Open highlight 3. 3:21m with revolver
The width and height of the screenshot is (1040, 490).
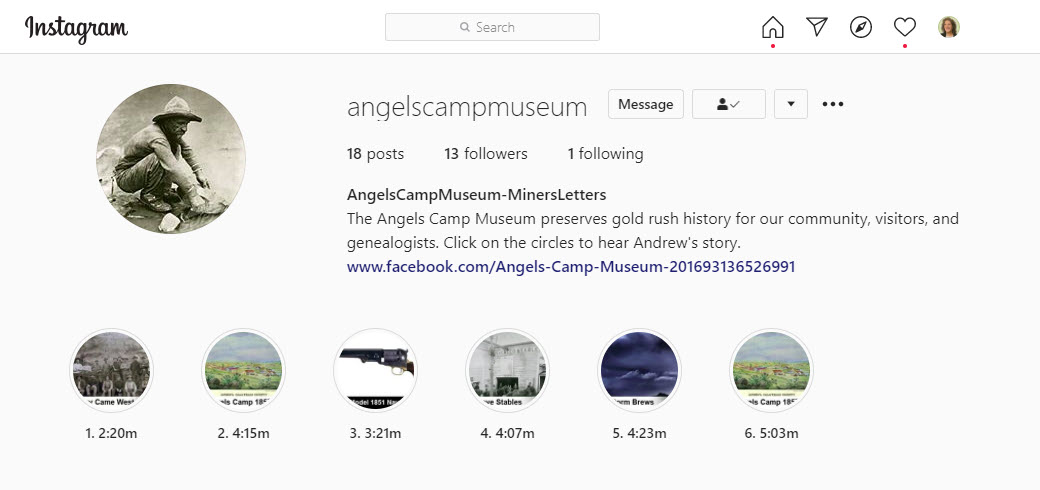[x=375, y=370]
